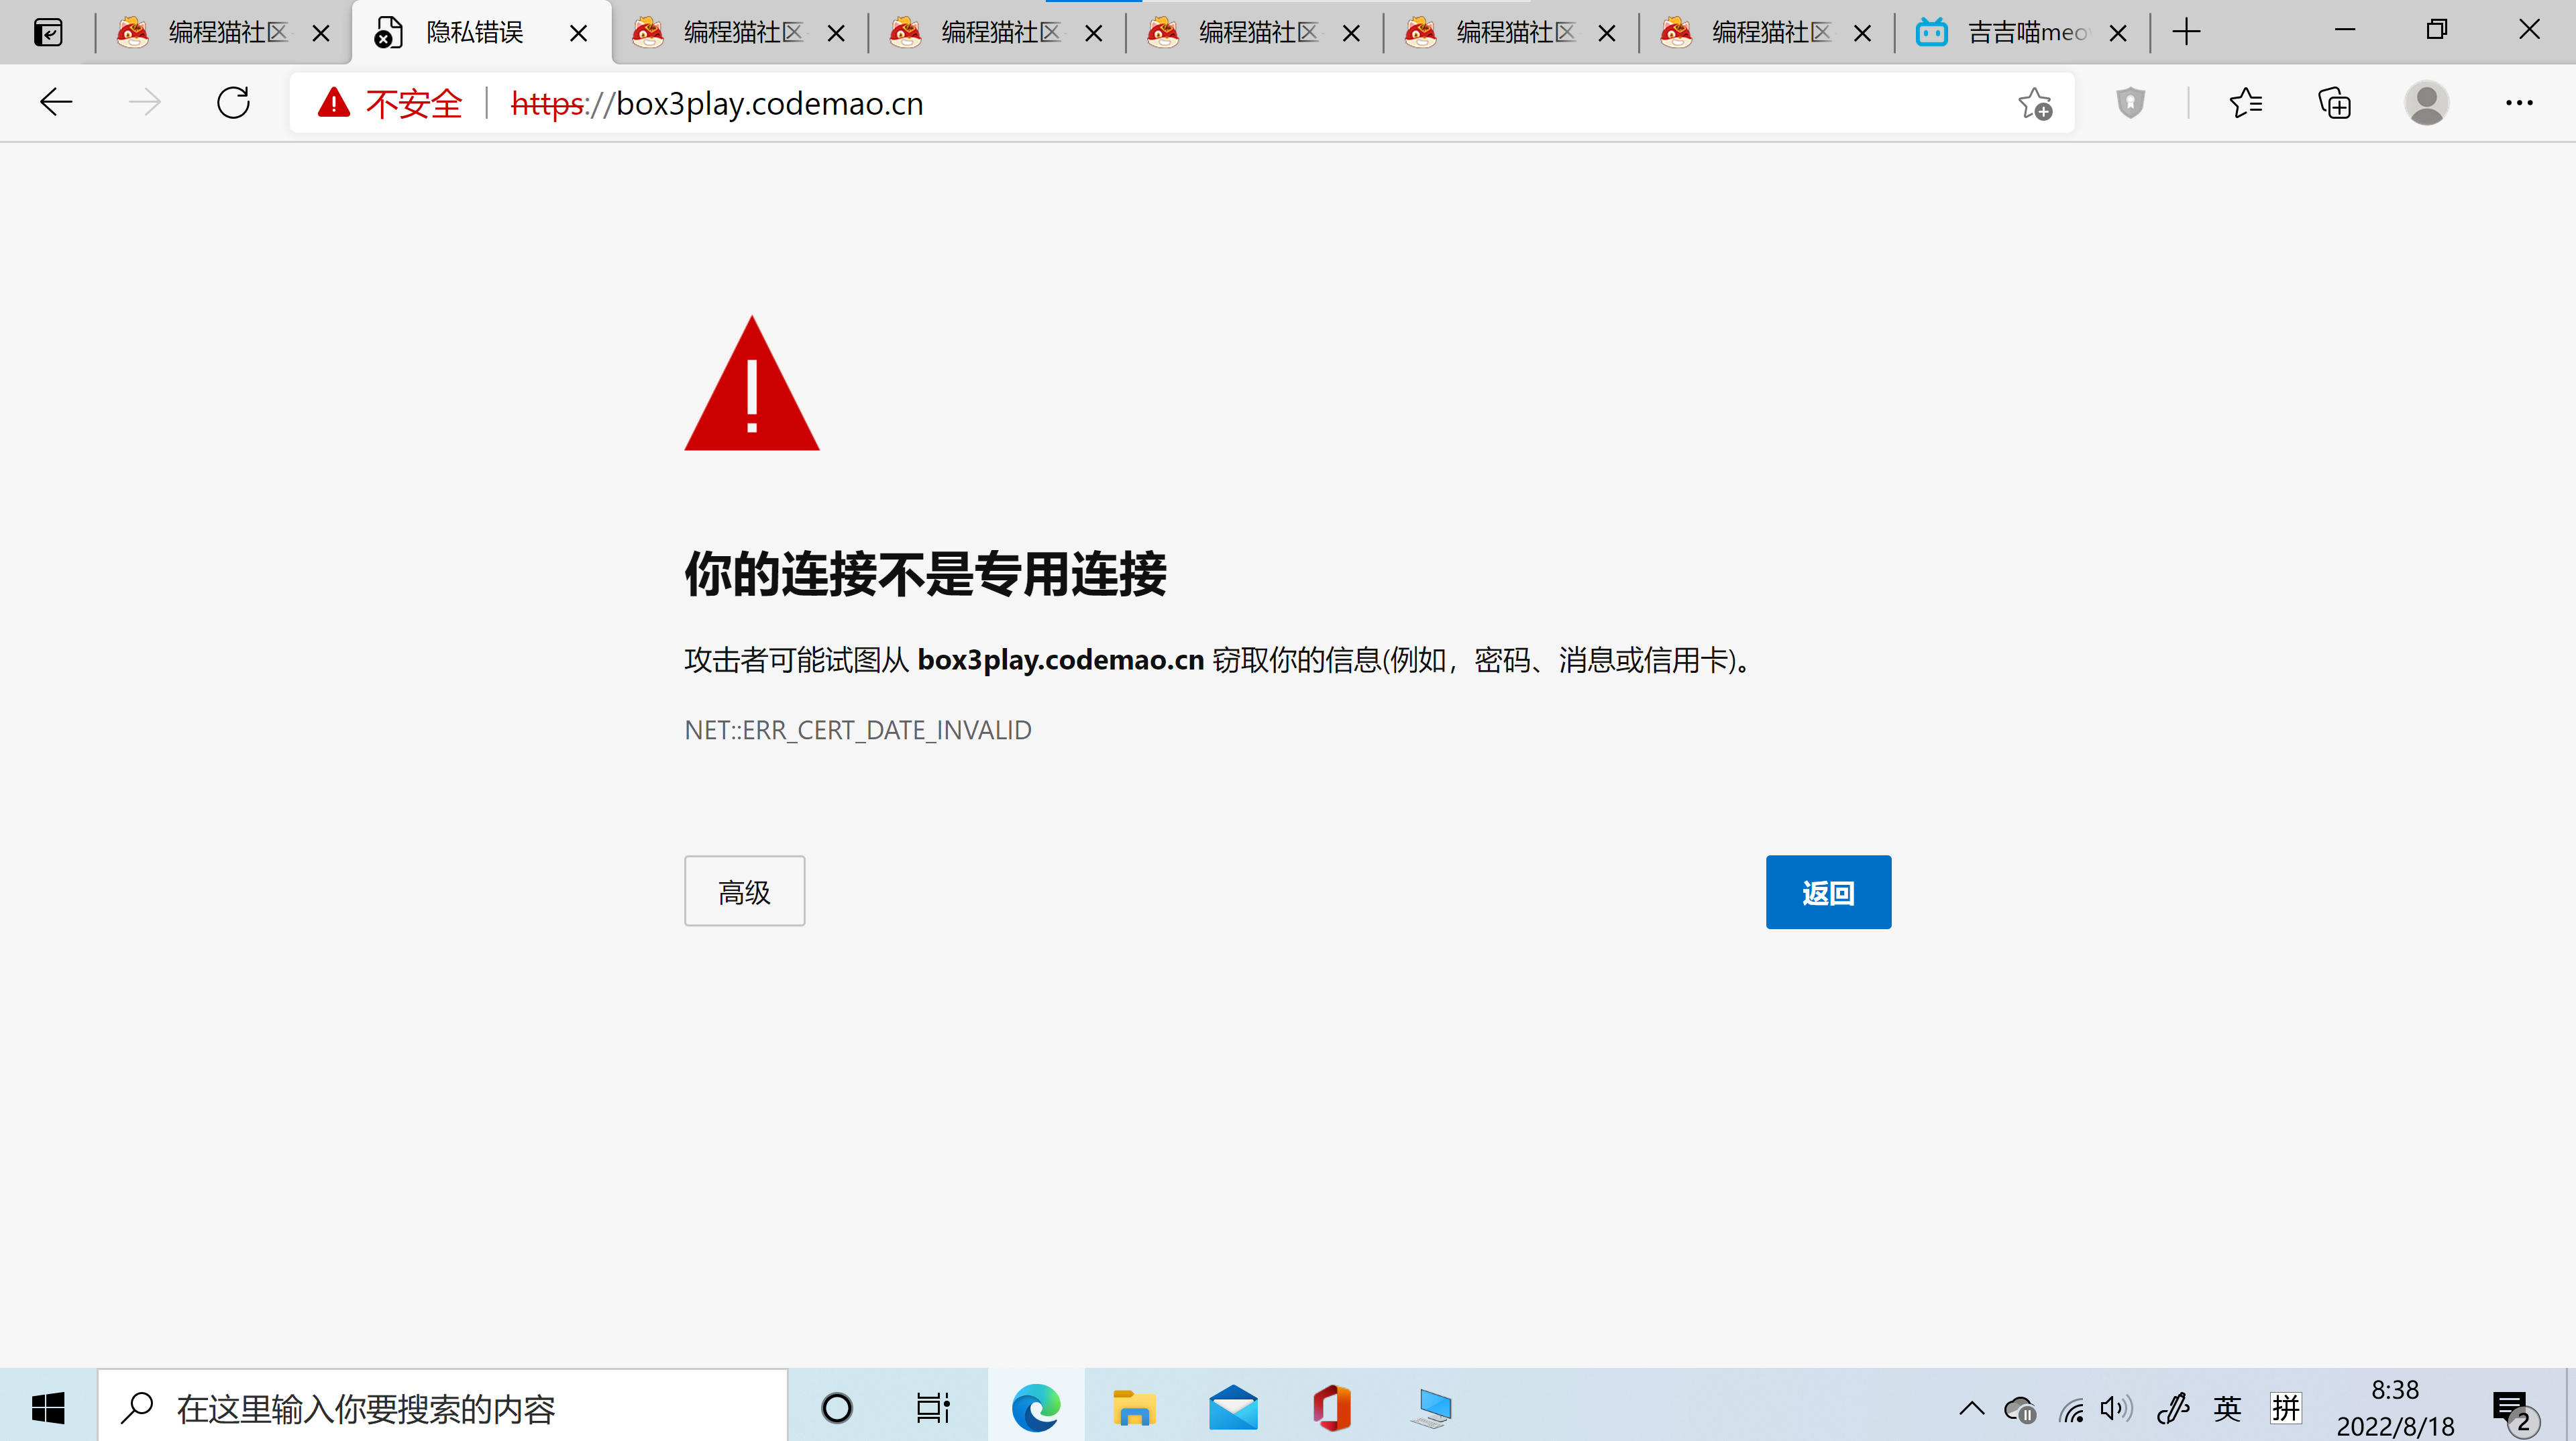Open Microsoft Edge from the taskbar
This screenshot has width=2576, height=1441.
point(1036,1408)
